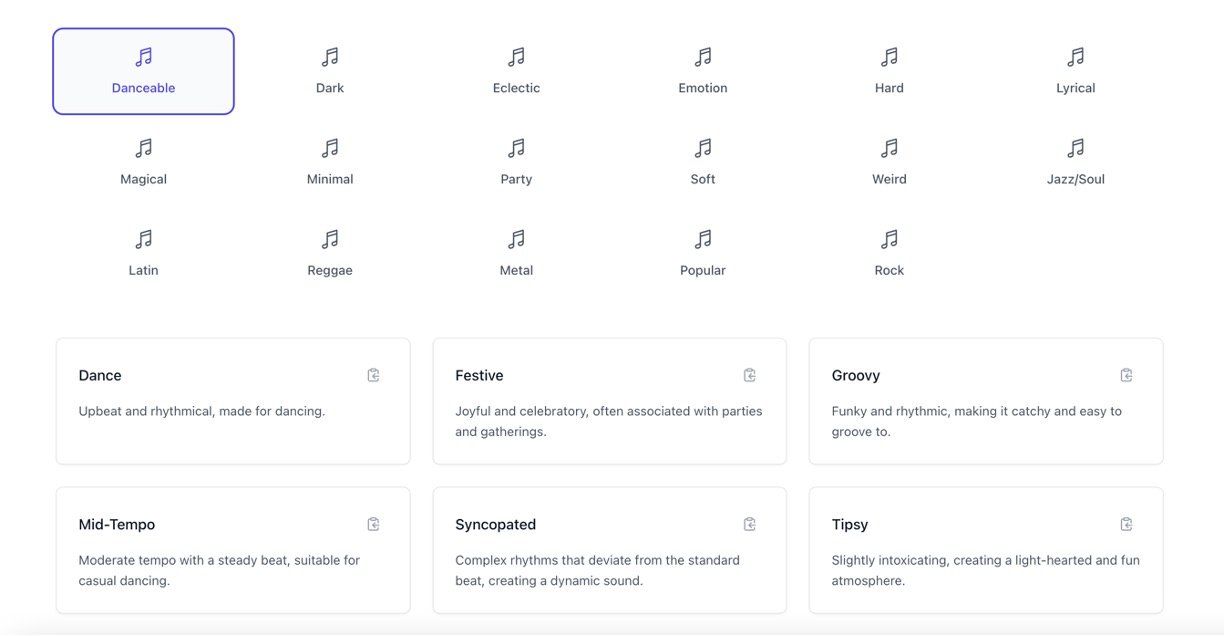Copy the Festive card text
The height and width of the screenshot is (636, 1224).
[x=750, y=375]
